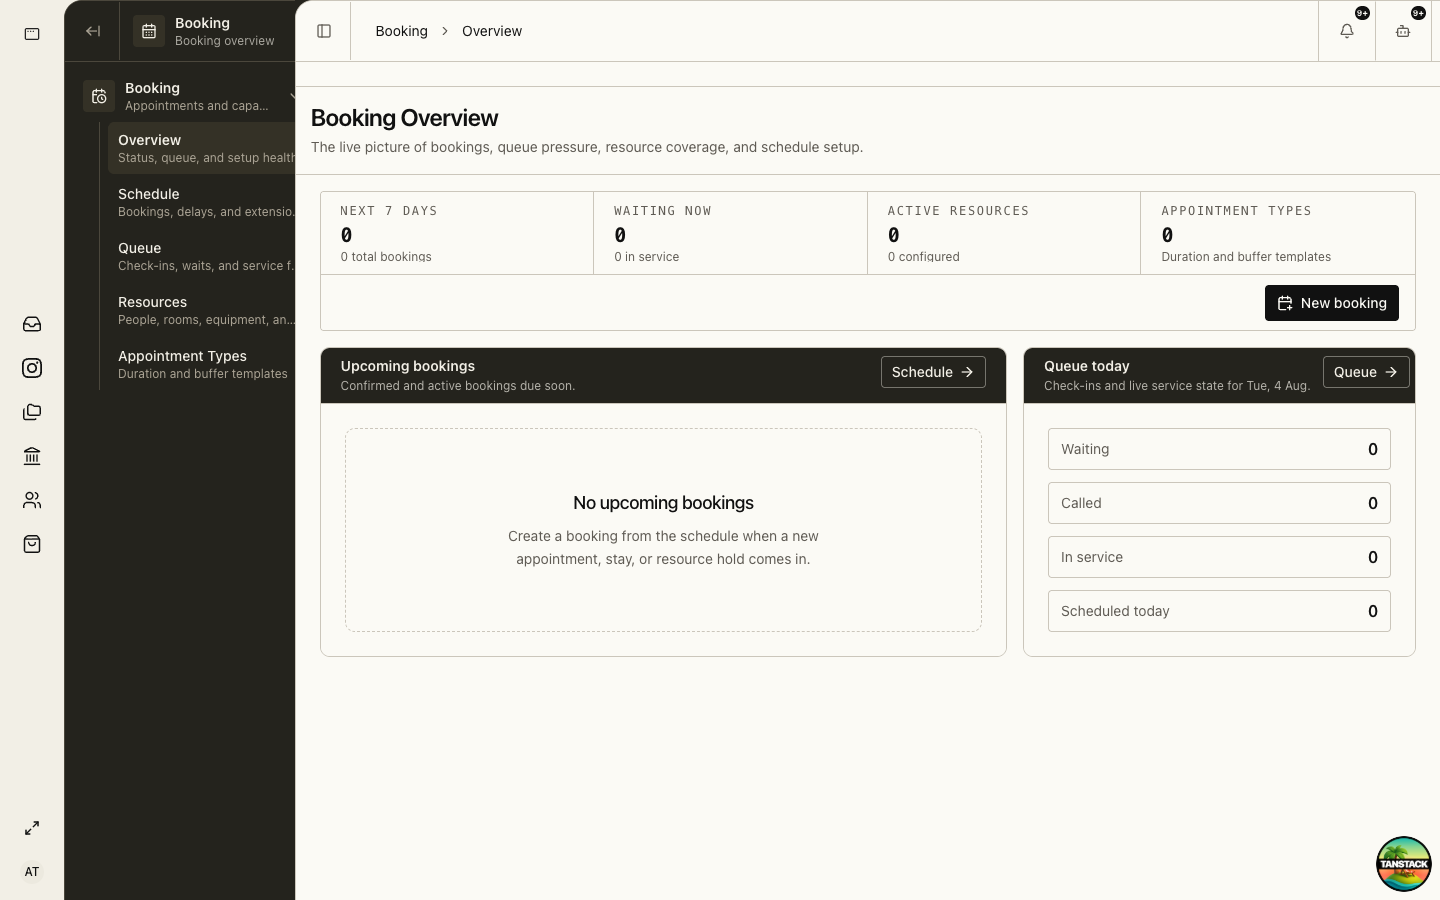Go to Schedule in the sidebar
Screen dimensions: 1440x900
tap(202, 202)
